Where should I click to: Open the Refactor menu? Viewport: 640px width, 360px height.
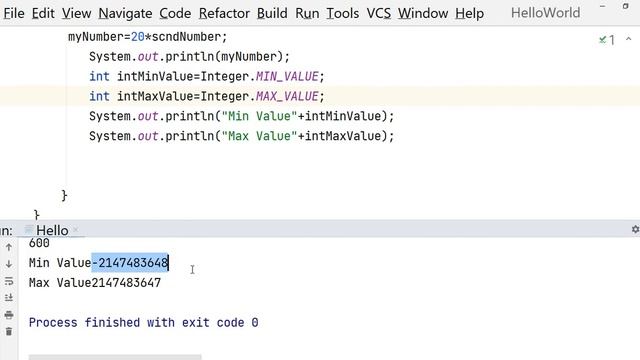[224, 13]
